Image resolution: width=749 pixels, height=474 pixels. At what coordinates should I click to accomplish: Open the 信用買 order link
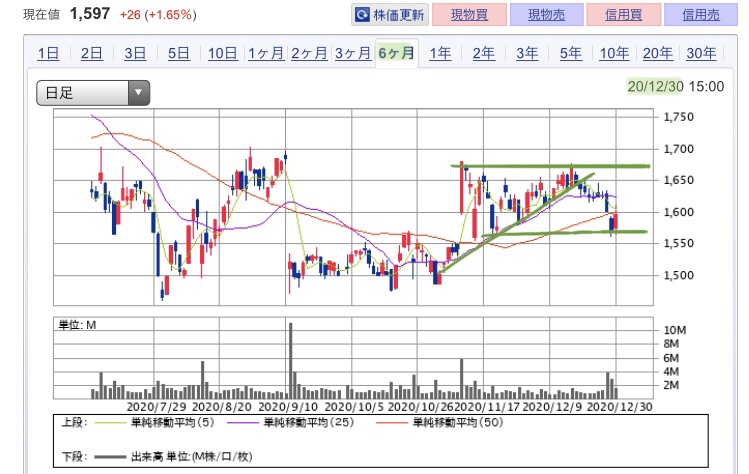click(x=623, y=15)
